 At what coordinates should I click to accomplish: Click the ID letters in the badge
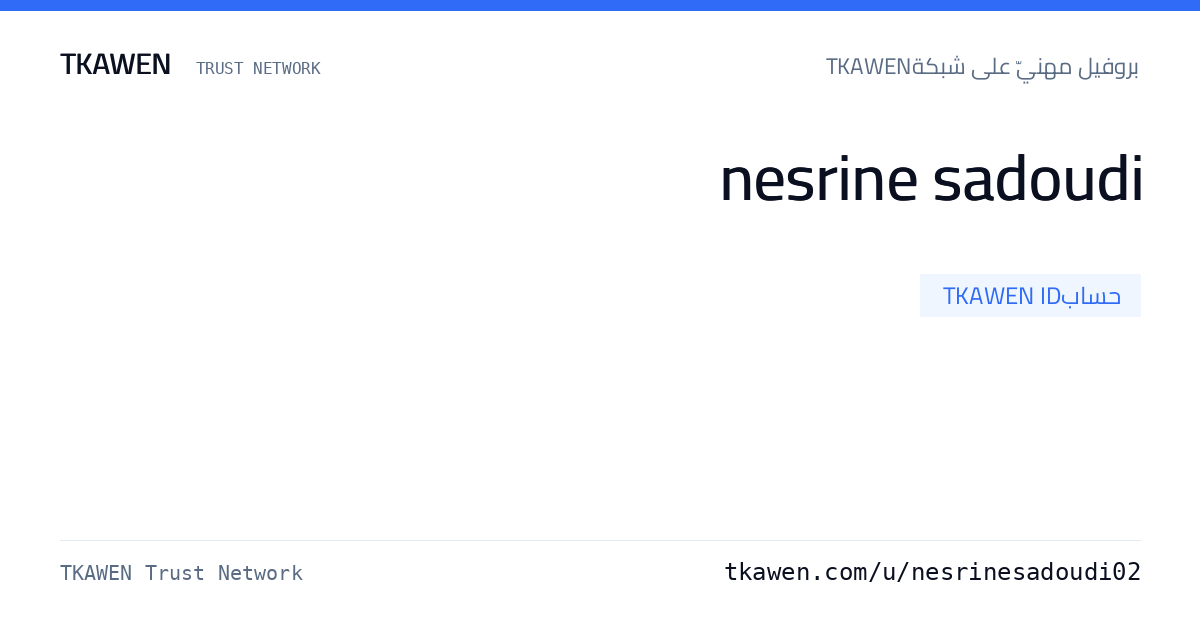1050,296
